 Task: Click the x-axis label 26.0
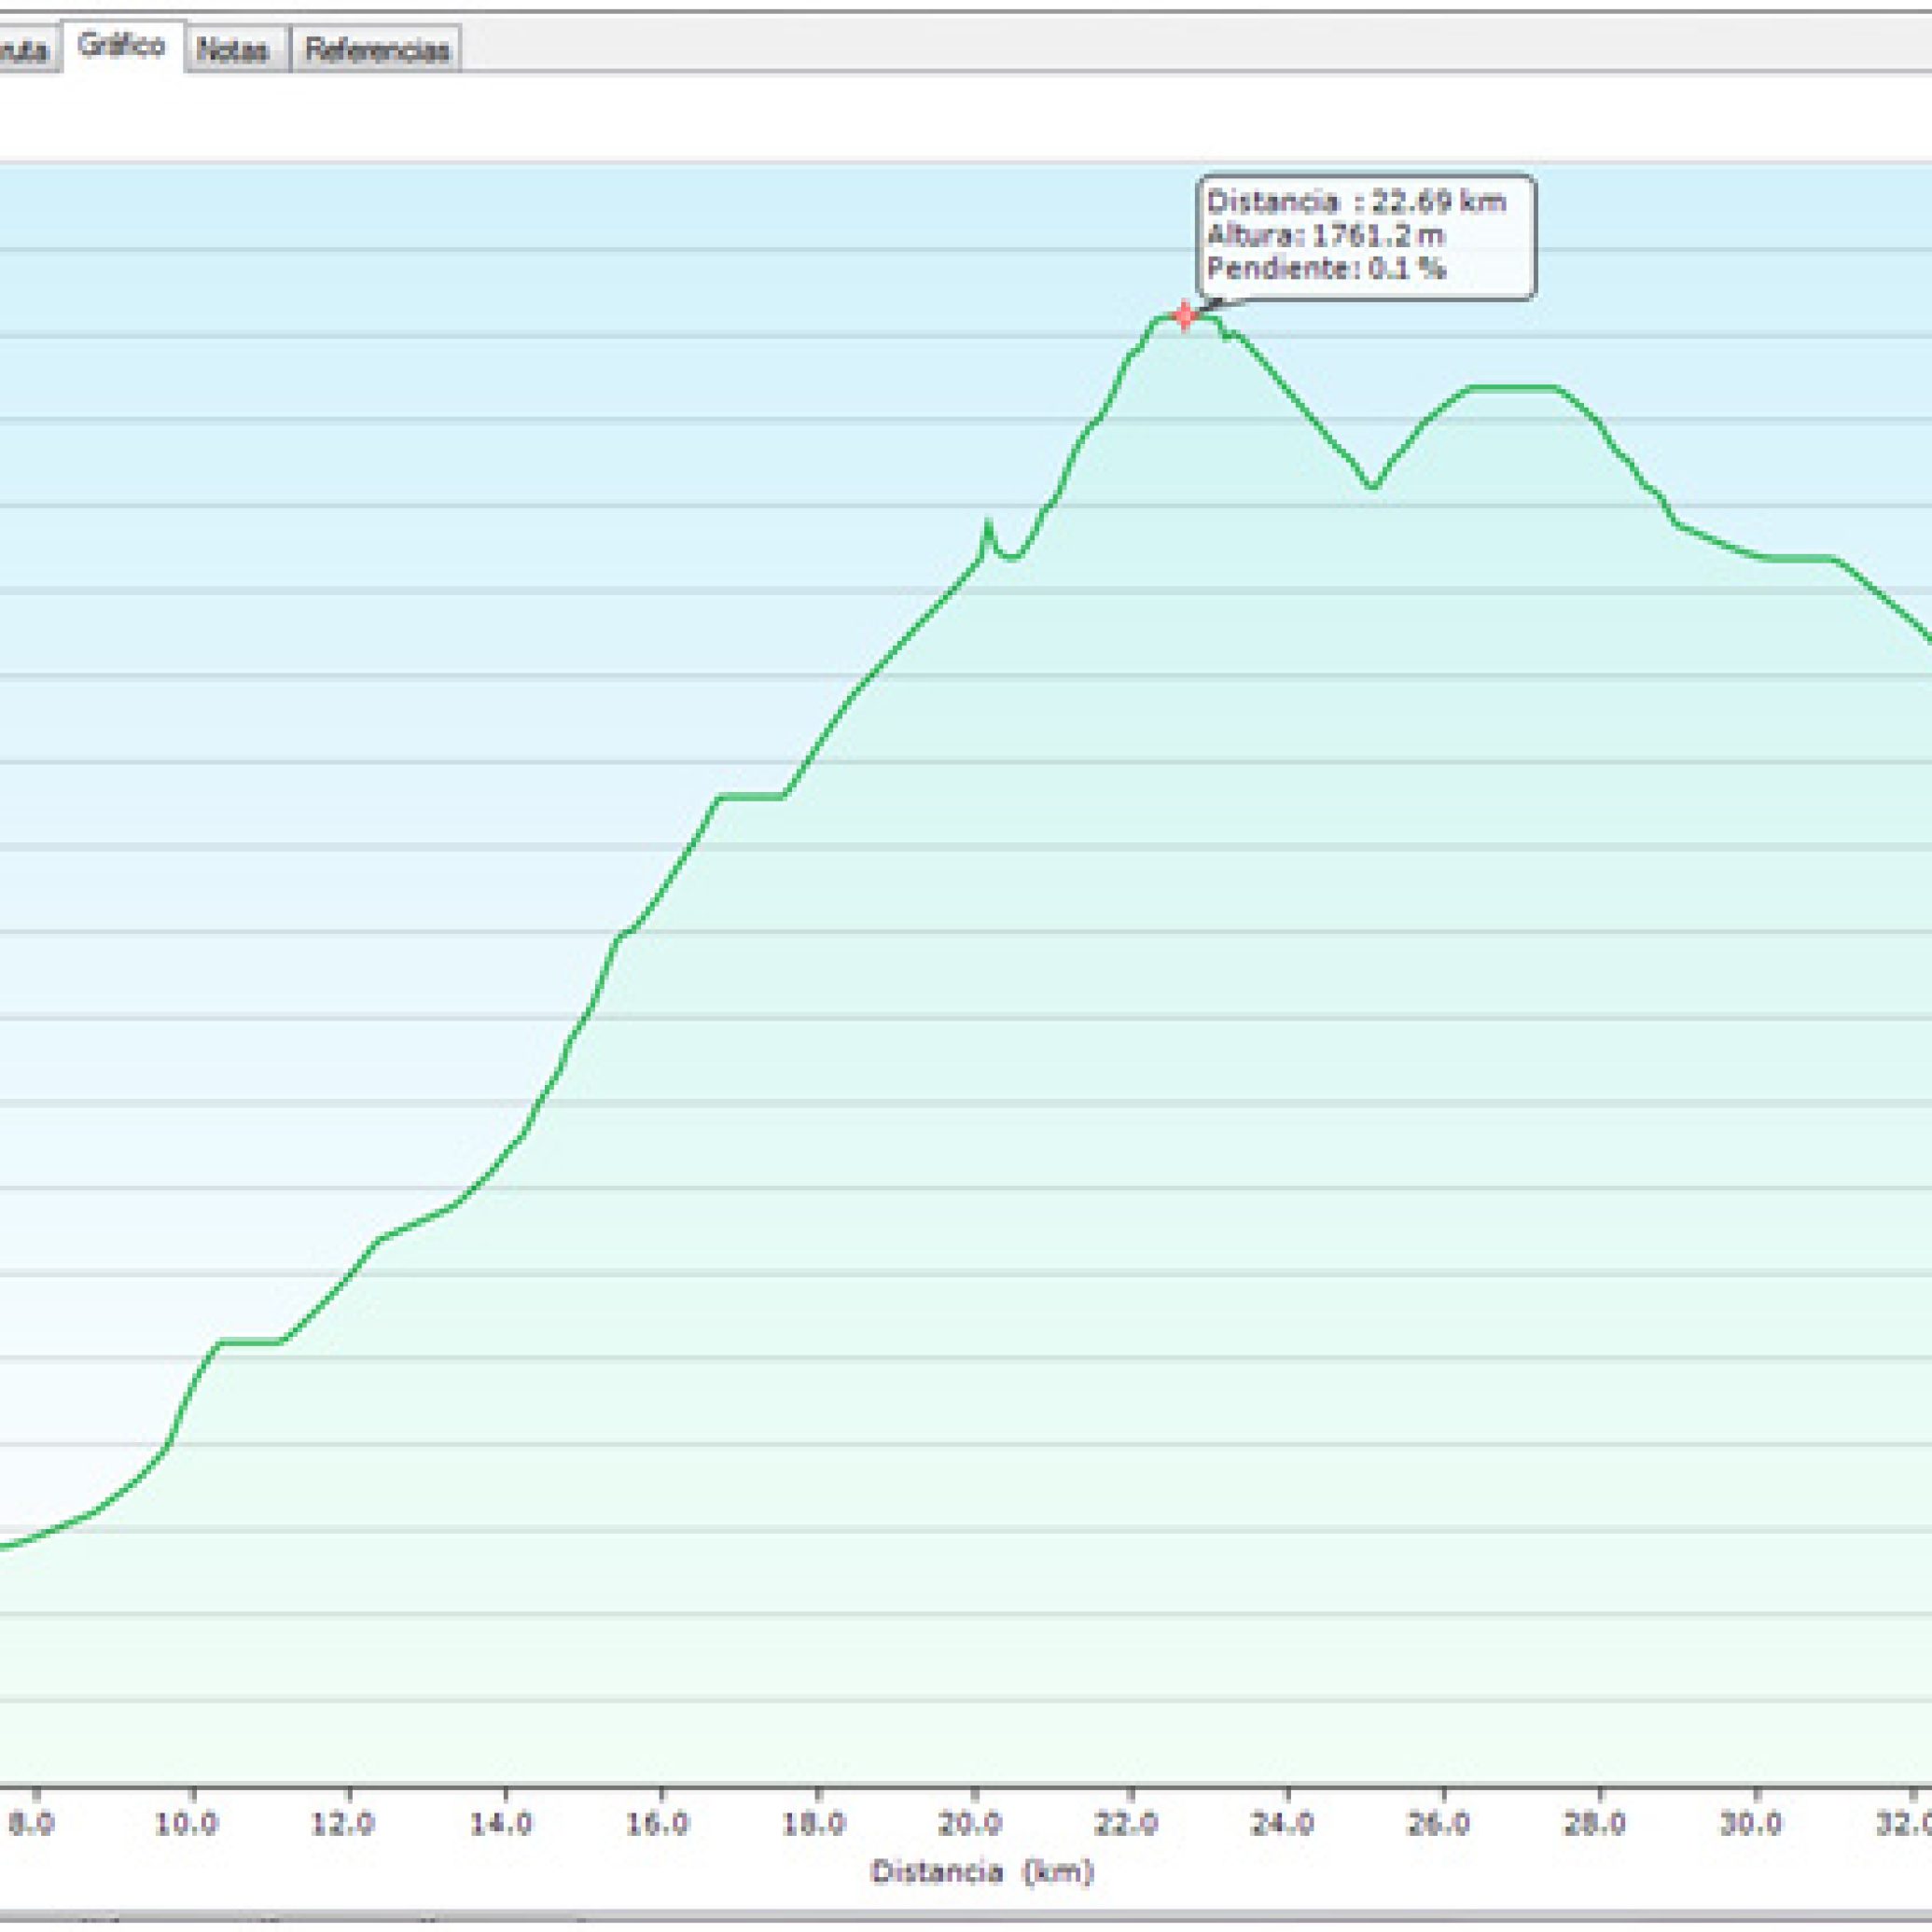point(1438,1823)
